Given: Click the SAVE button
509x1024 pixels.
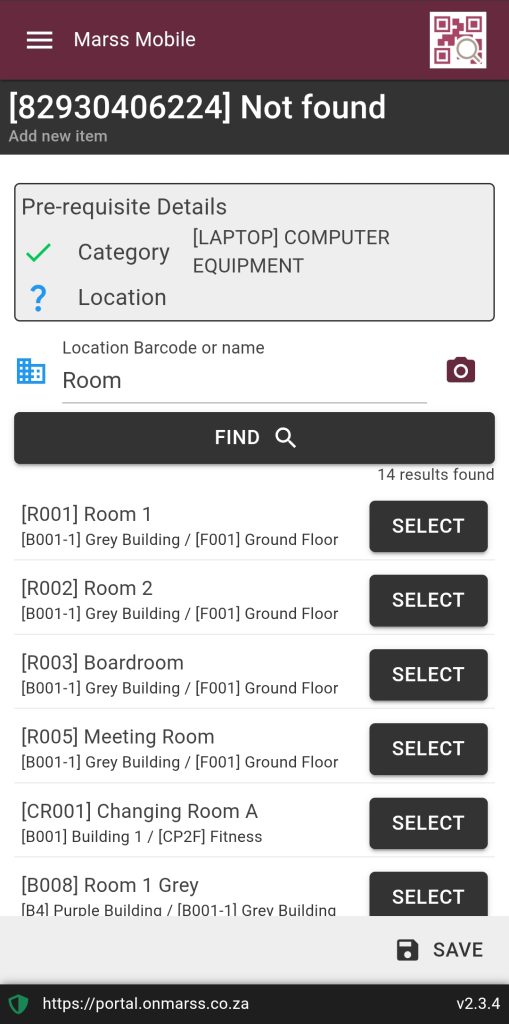Looking at the screenshot, I should coord(440,950).
